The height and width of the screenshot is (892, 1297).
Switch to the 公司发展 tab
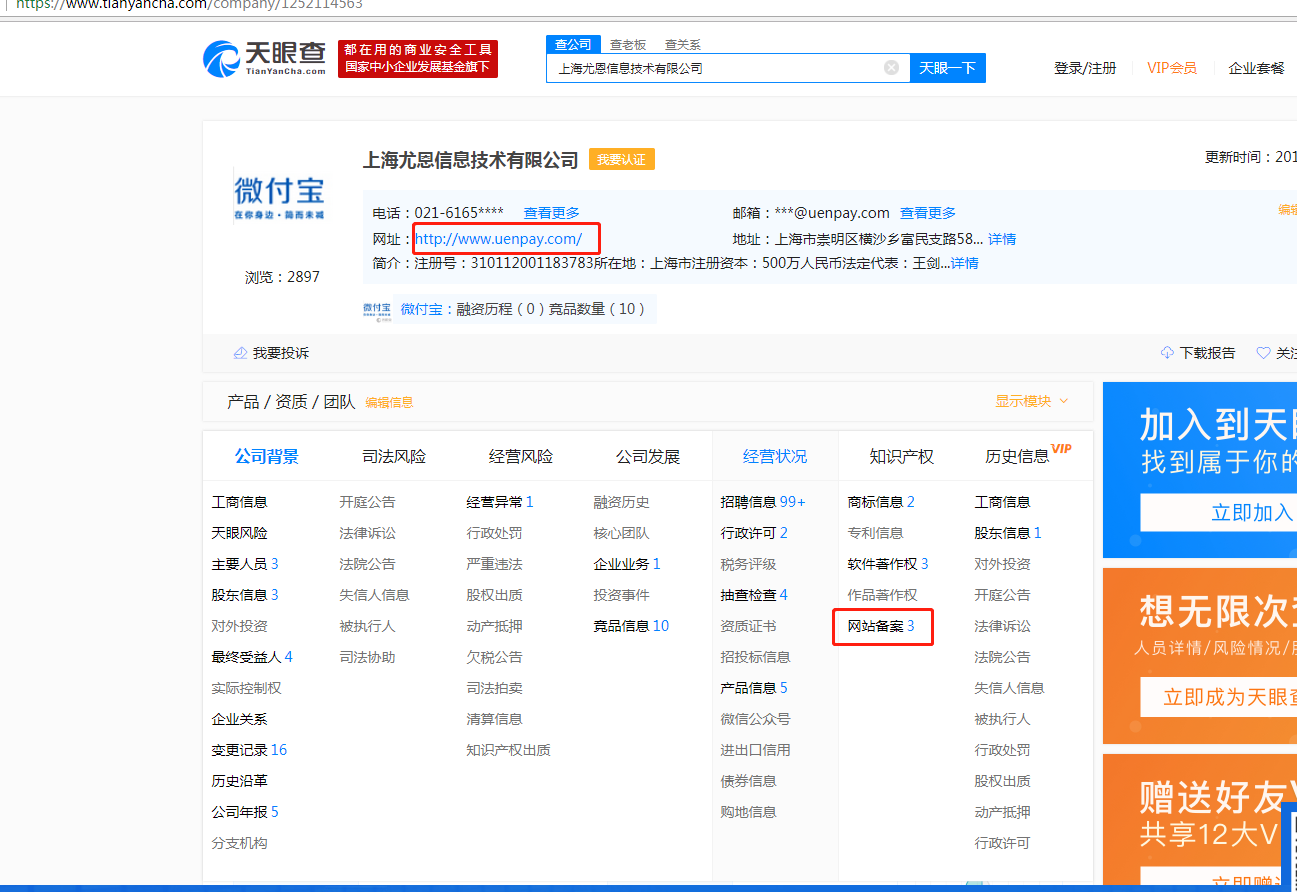pyautogui.click(x=648, y=457)
